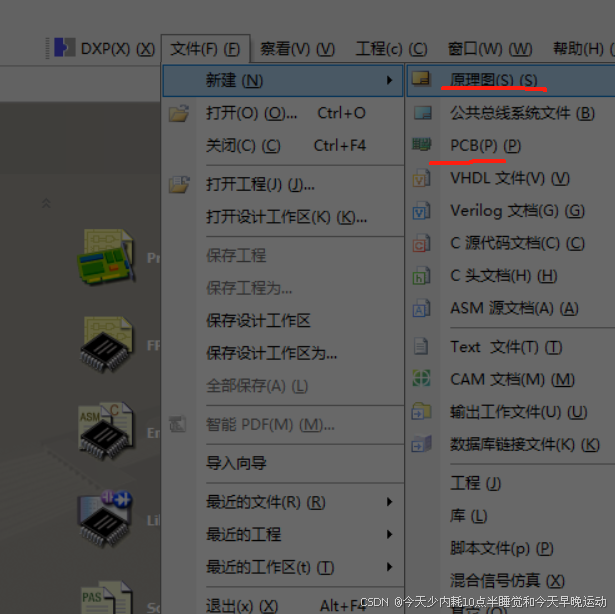Click the 公共总线系统文件 icon

click(422, 113)
